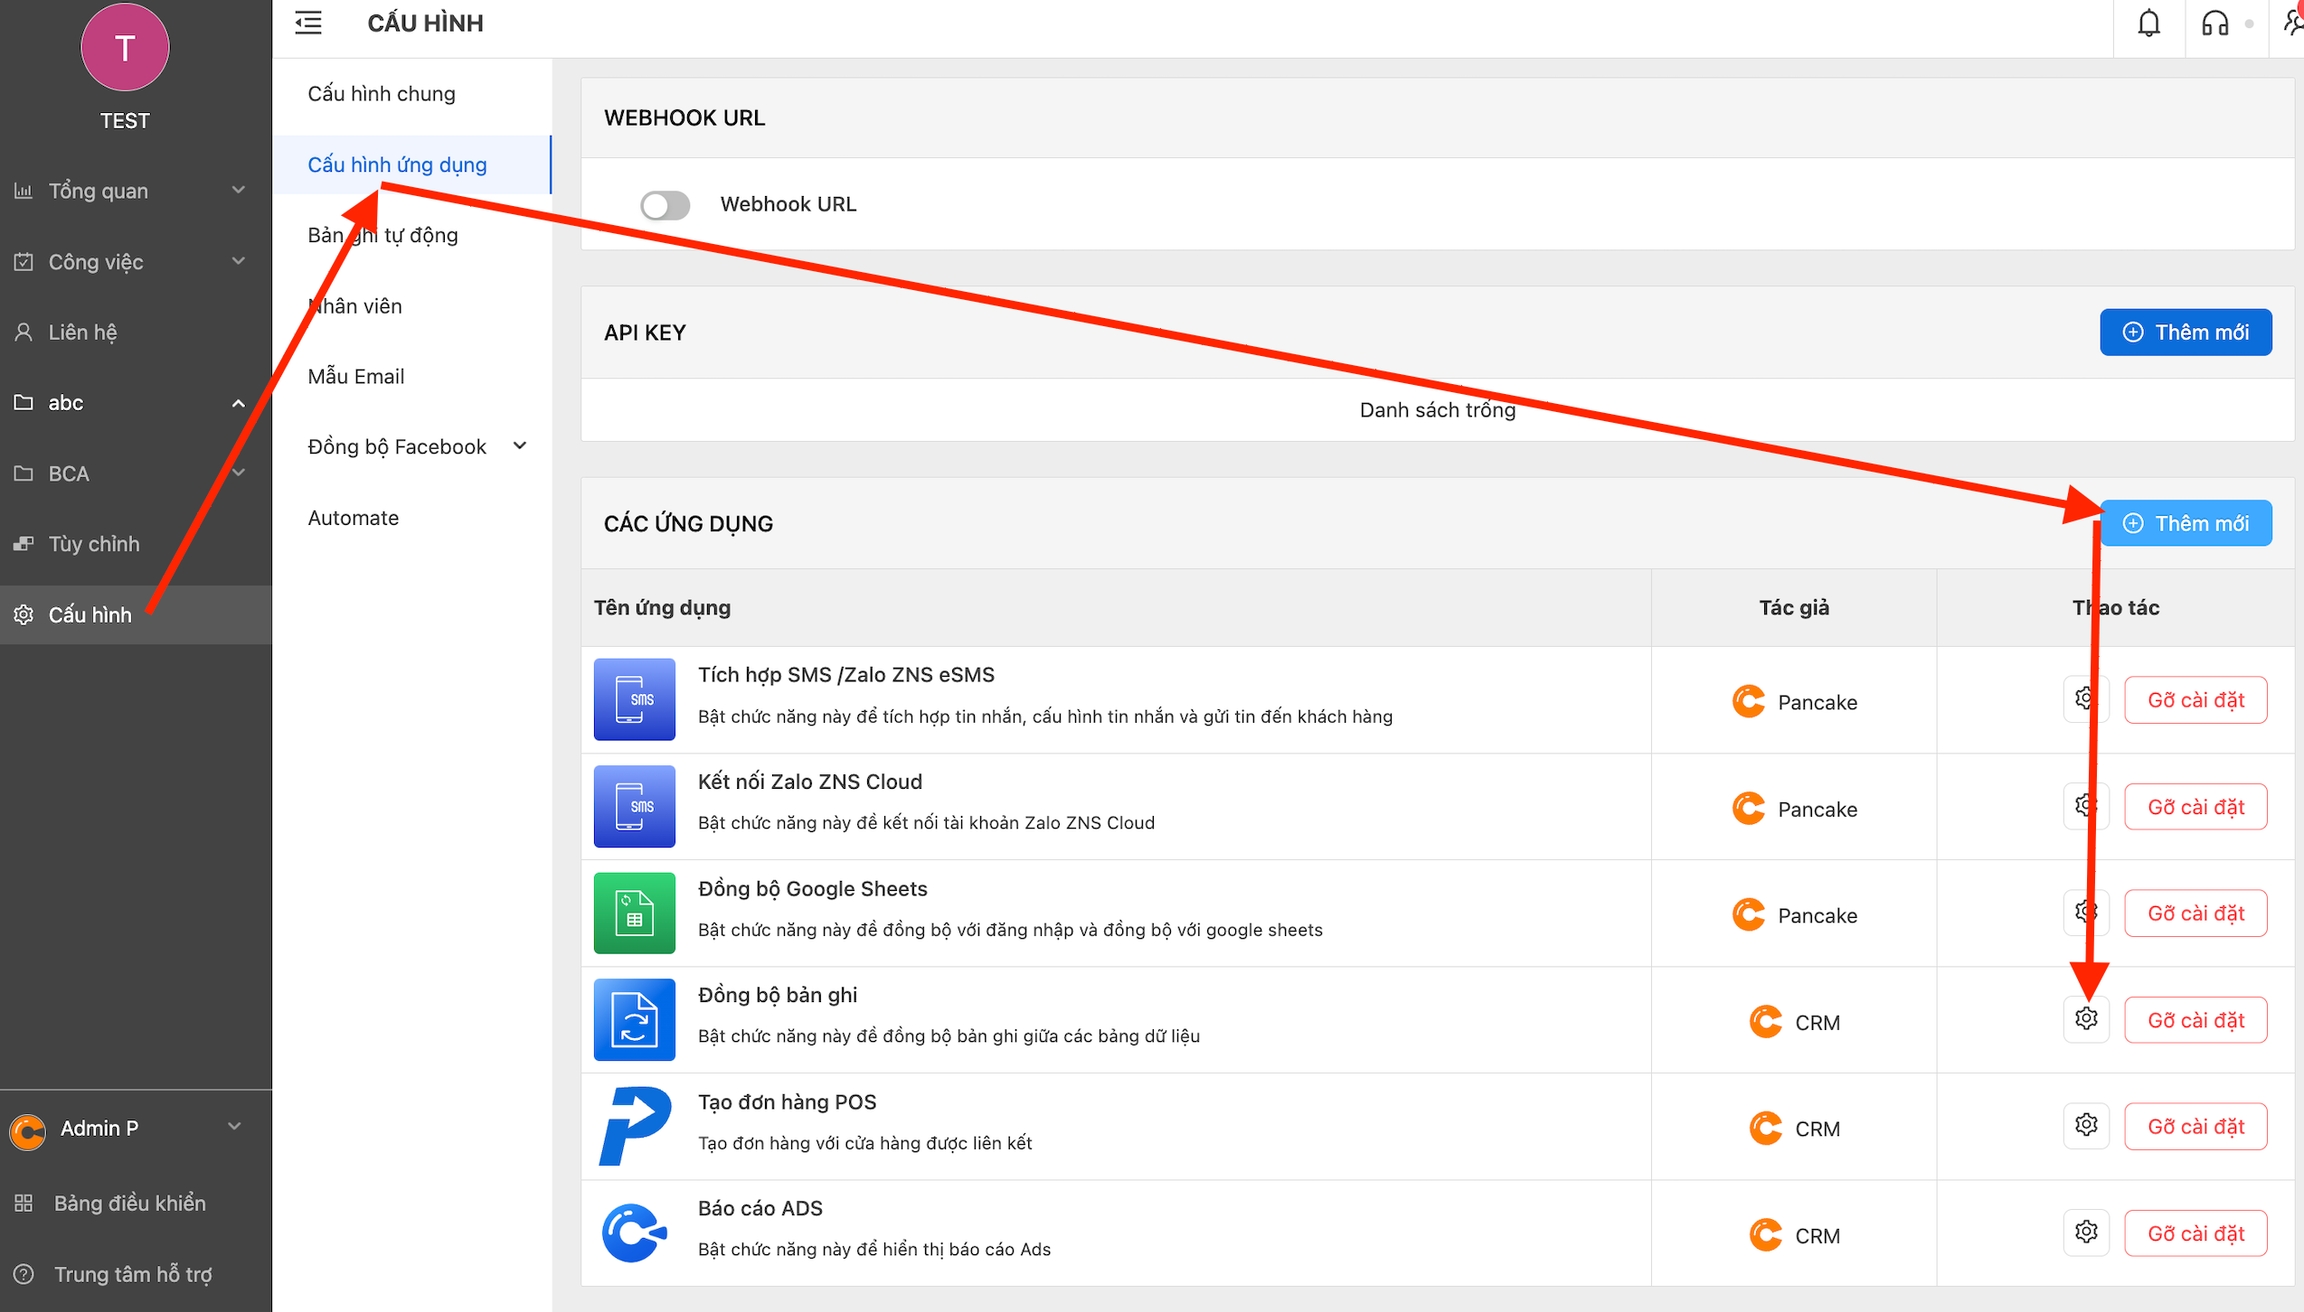The height and width of the screenshot is (1312, 2304).
Task: Open settings gear for Đồng bộ bản ghi
Action: pos(2085,1019)
